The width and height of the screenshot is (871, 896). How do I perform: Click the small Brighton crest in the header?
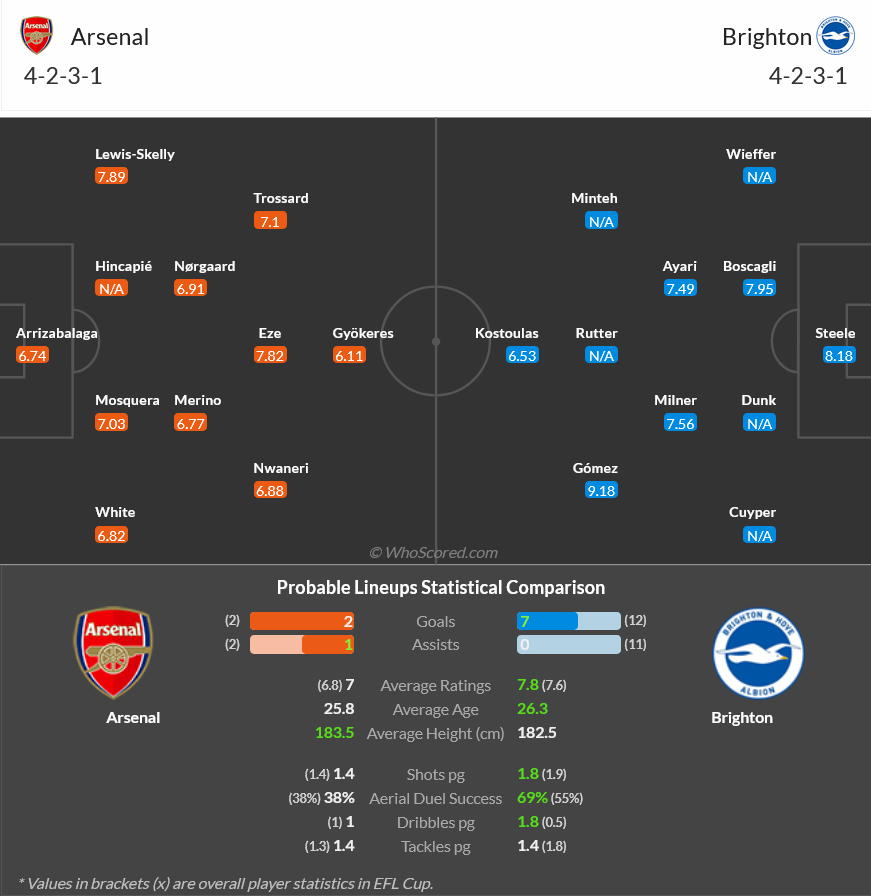click(835, 36)
